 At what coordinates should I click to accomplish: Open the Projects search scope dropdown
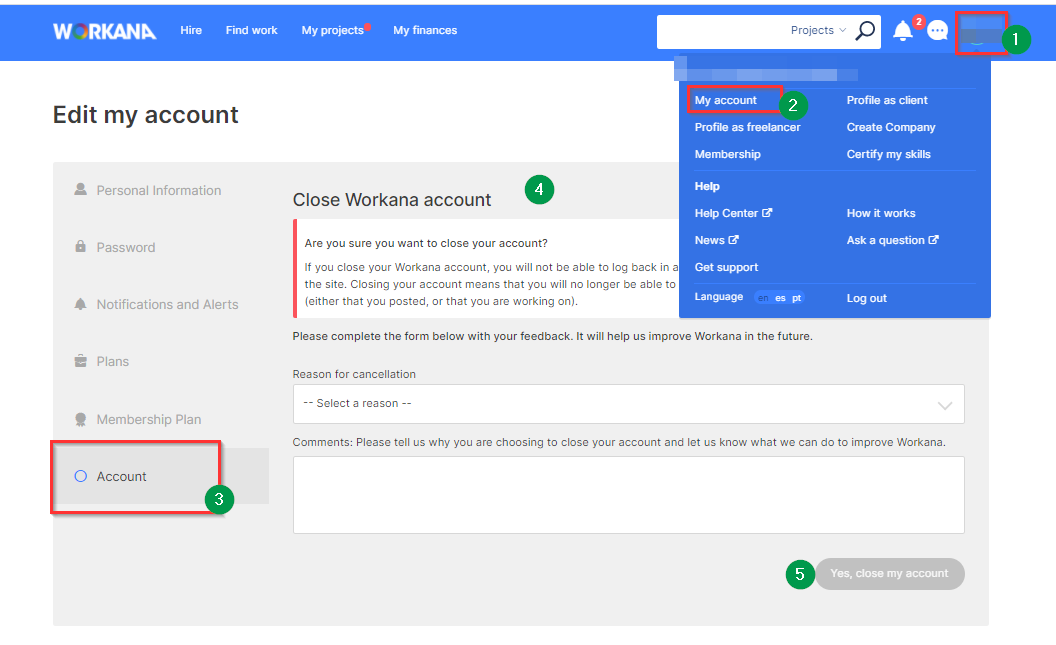(x=818, y=30)
